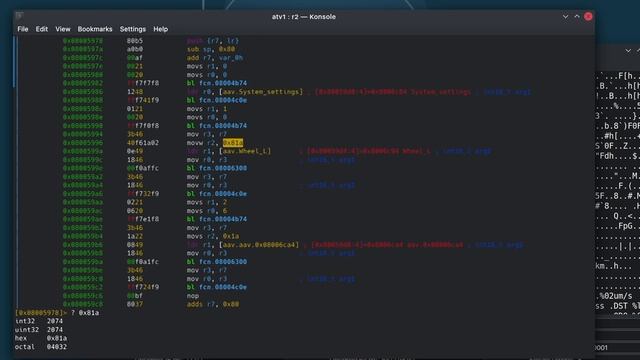The image size is (640, 360).
Task: Click the 'aav.aav.0x08006ca4' operand
Action: pyautogui.click(x=259, y=244)
